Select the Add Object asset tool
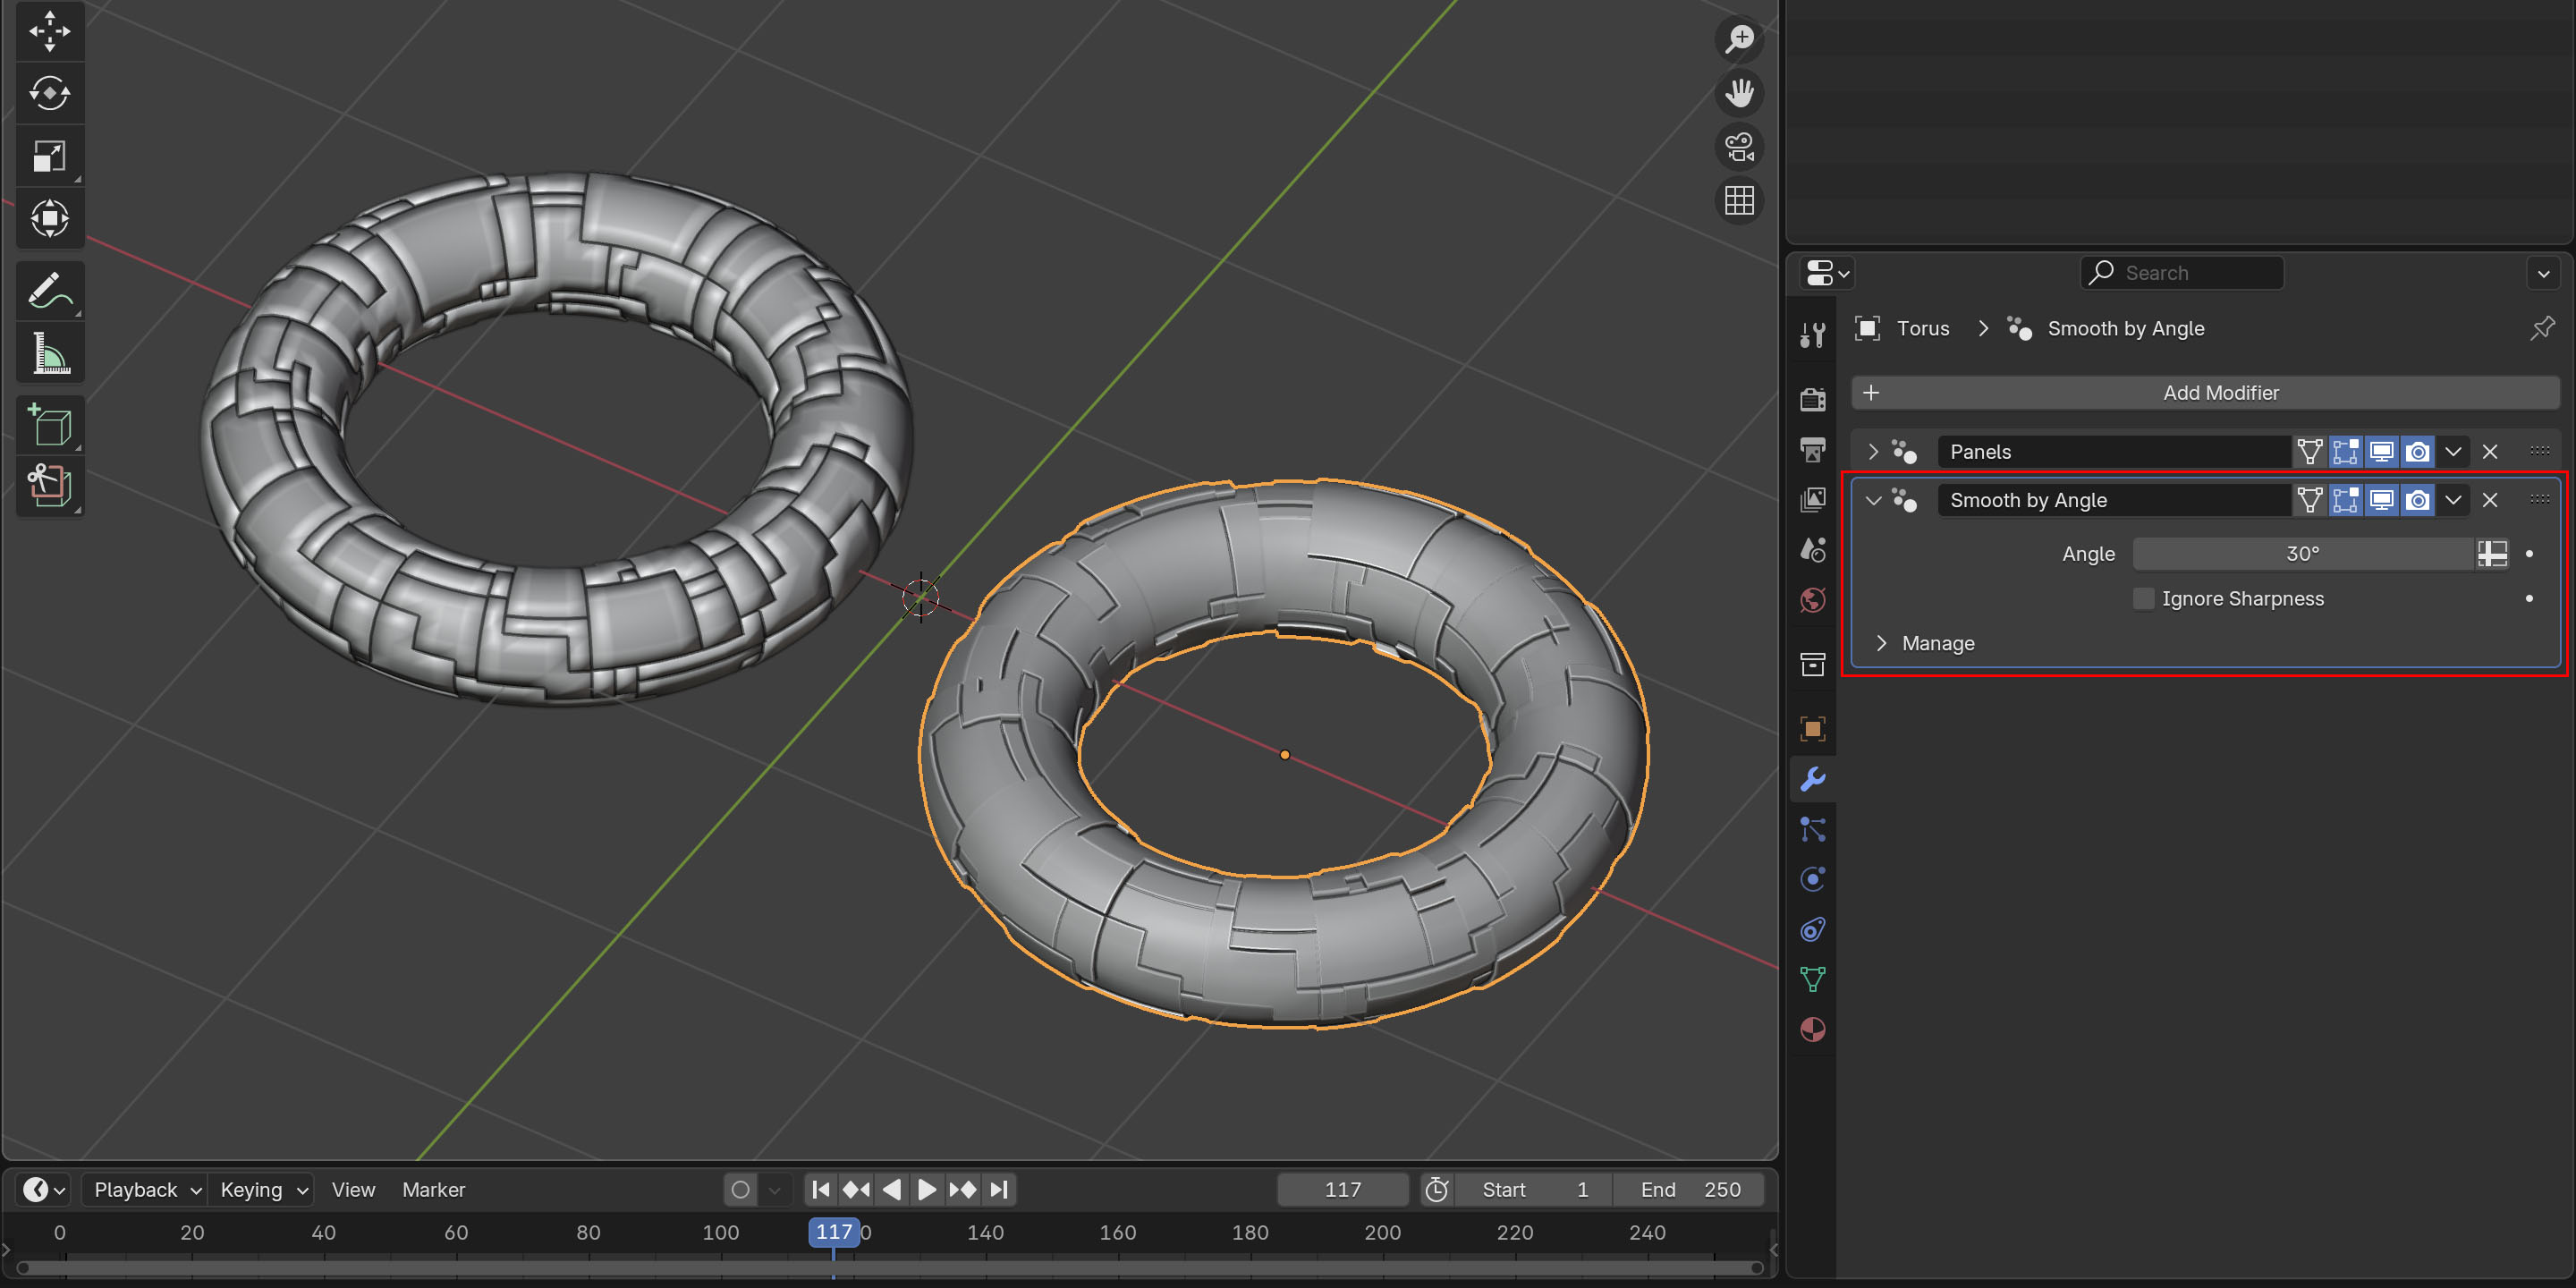 [49, 487]
